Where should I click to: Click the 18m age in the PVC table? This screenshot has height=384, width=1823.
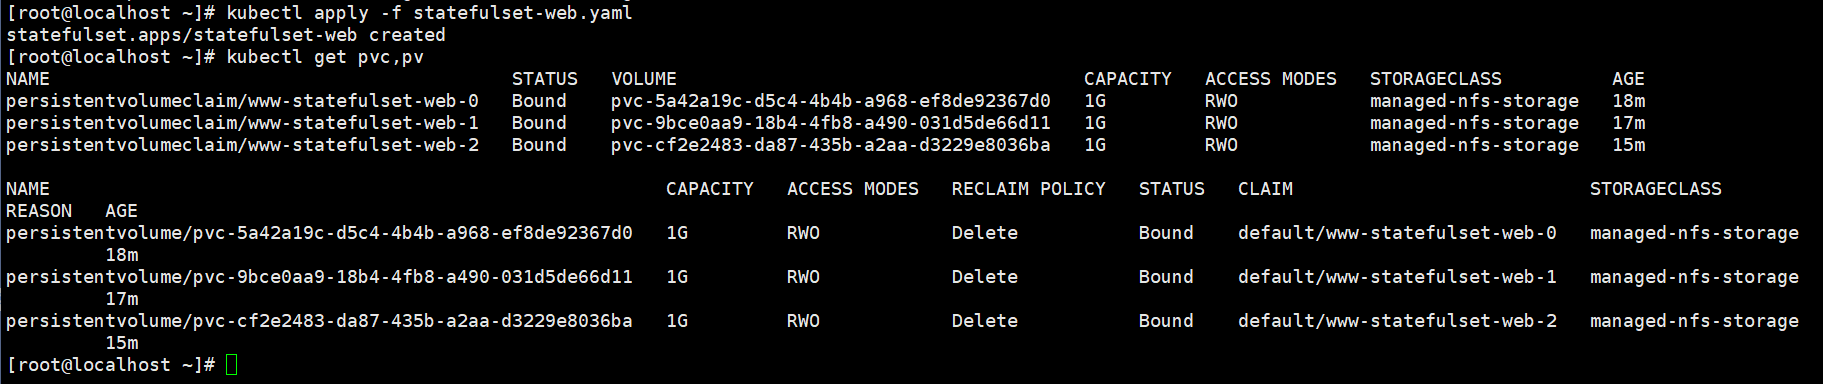pos(1628,101)
